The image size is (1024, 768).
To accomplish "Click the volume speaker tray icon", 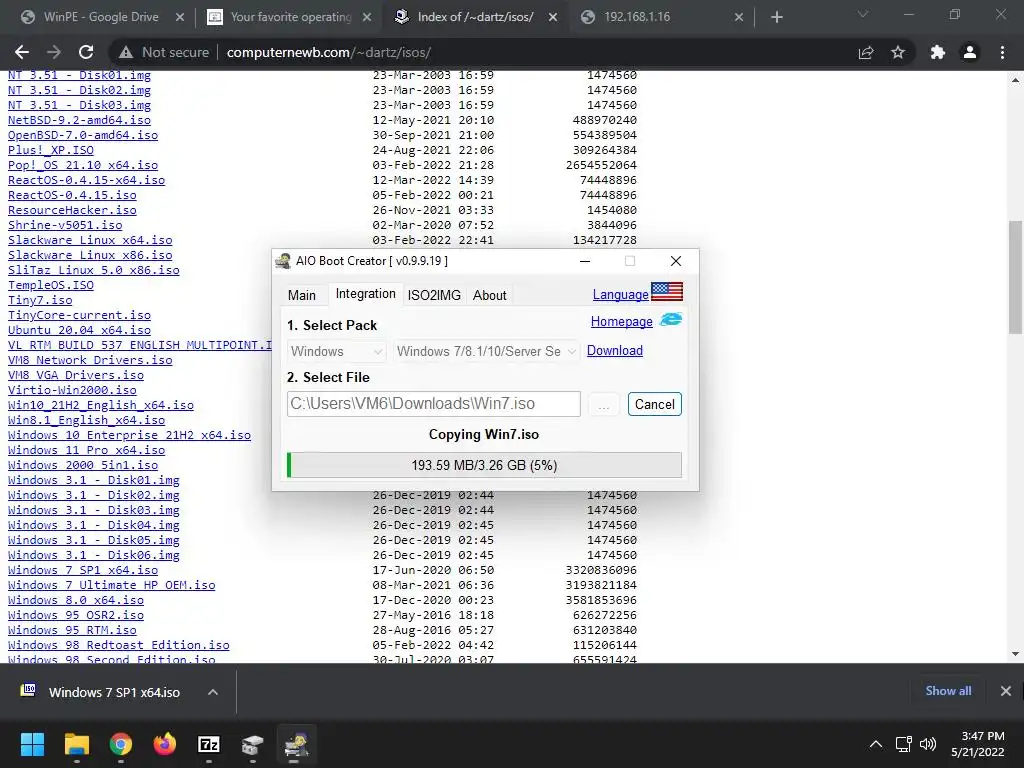I will click(x=928, y=744).
